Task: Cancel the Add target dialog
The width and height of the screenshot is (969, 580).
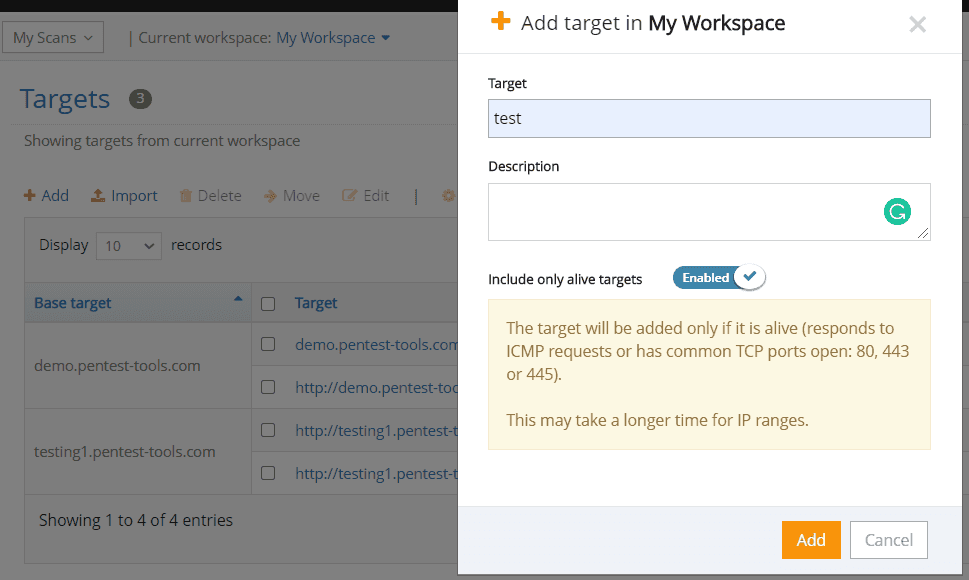Action: point(888,539)
